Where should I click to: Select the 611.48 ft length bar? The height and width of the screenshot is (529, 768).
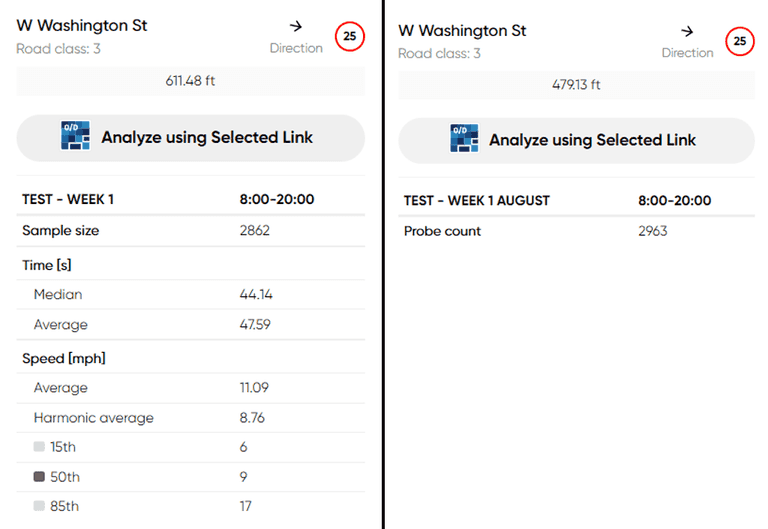[x=190, y=81]
